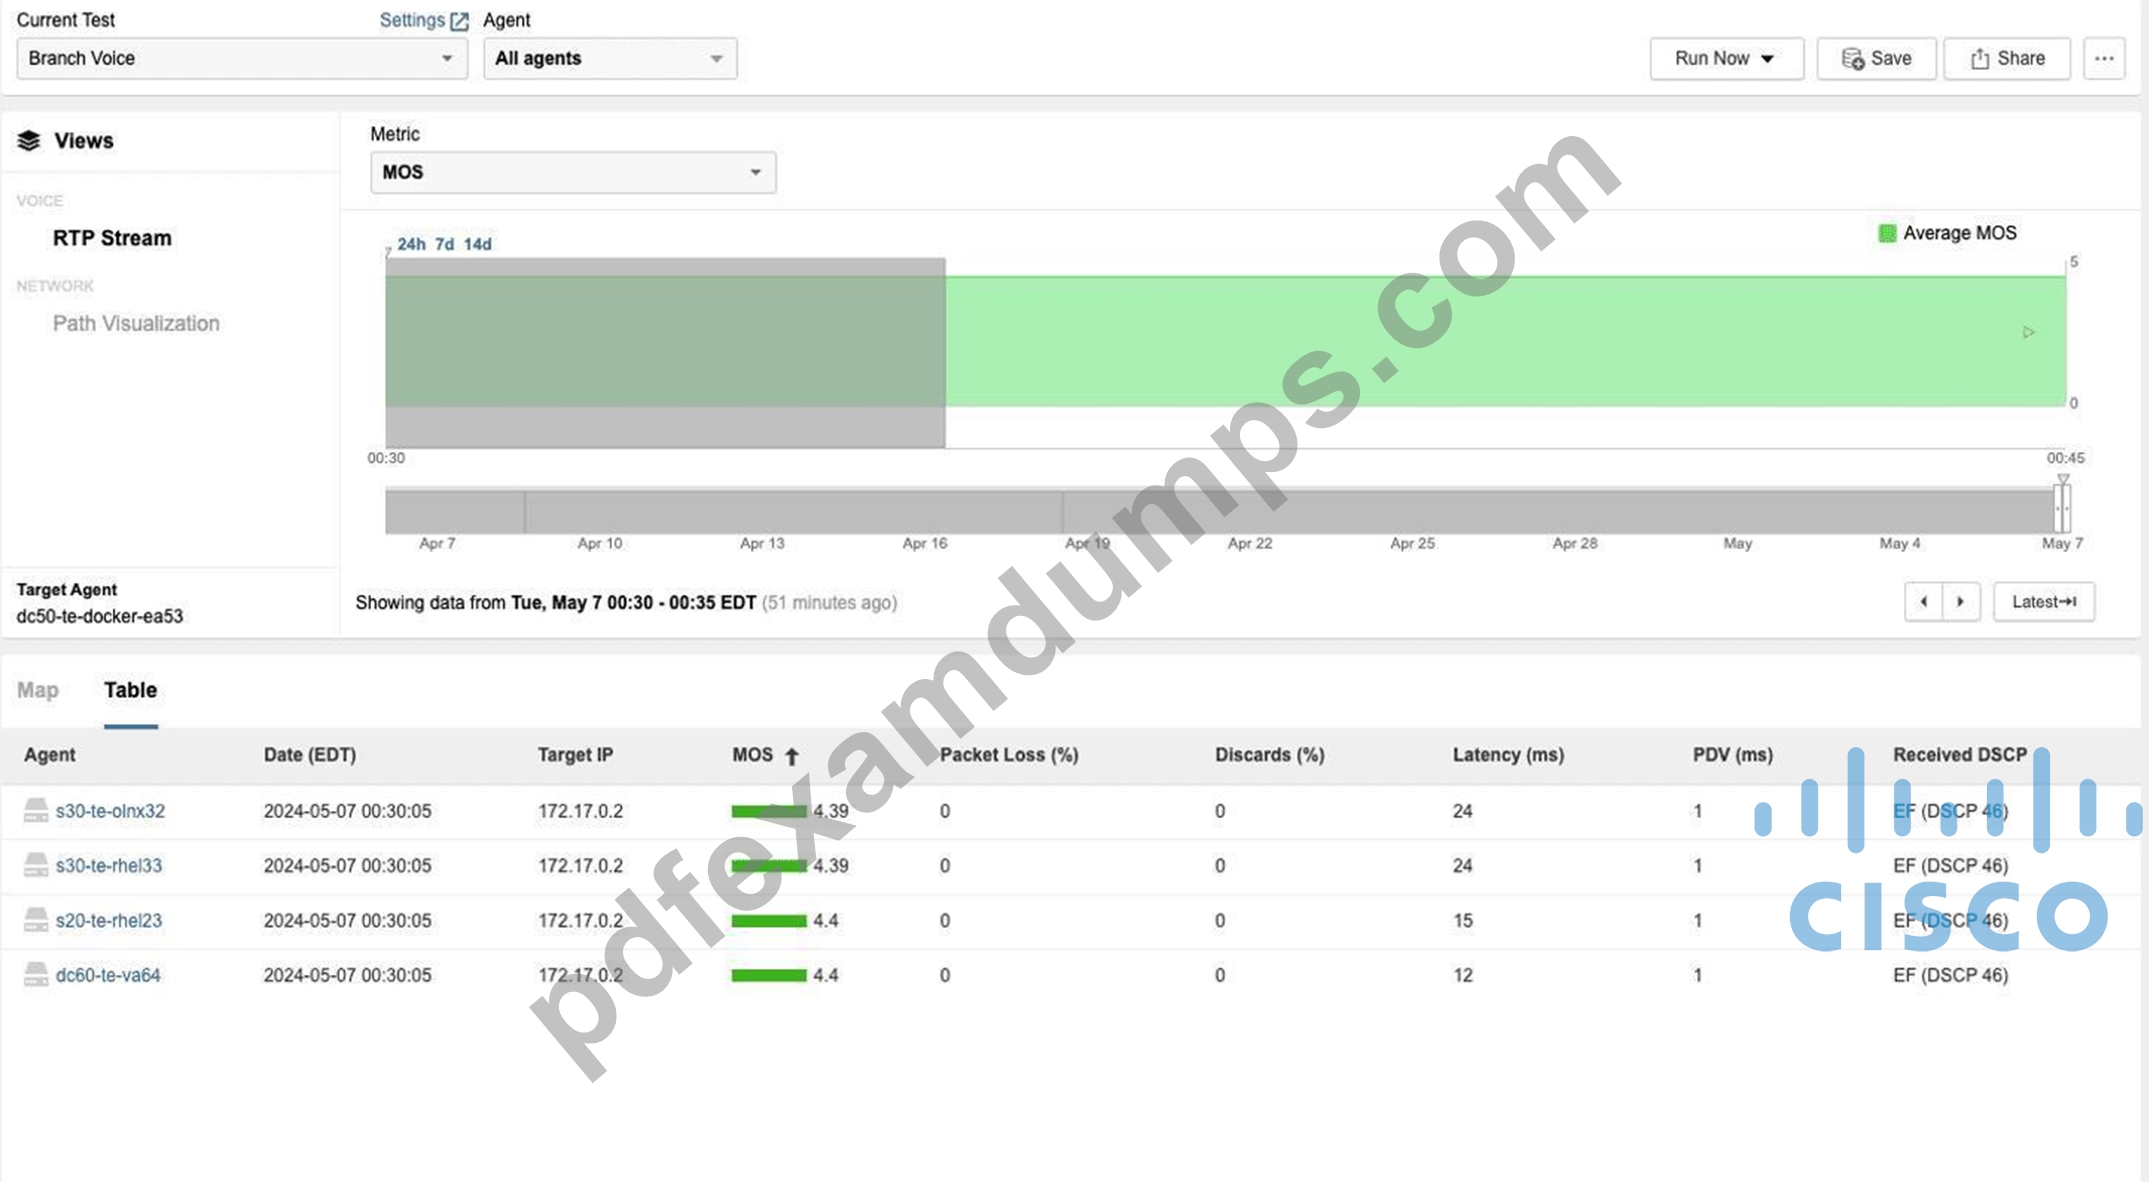Image resolution: width=2149 pixels, height=1182 pixels.
Task: Click the timeline slider handle at May 7
Action: (x=2062, y=508)
